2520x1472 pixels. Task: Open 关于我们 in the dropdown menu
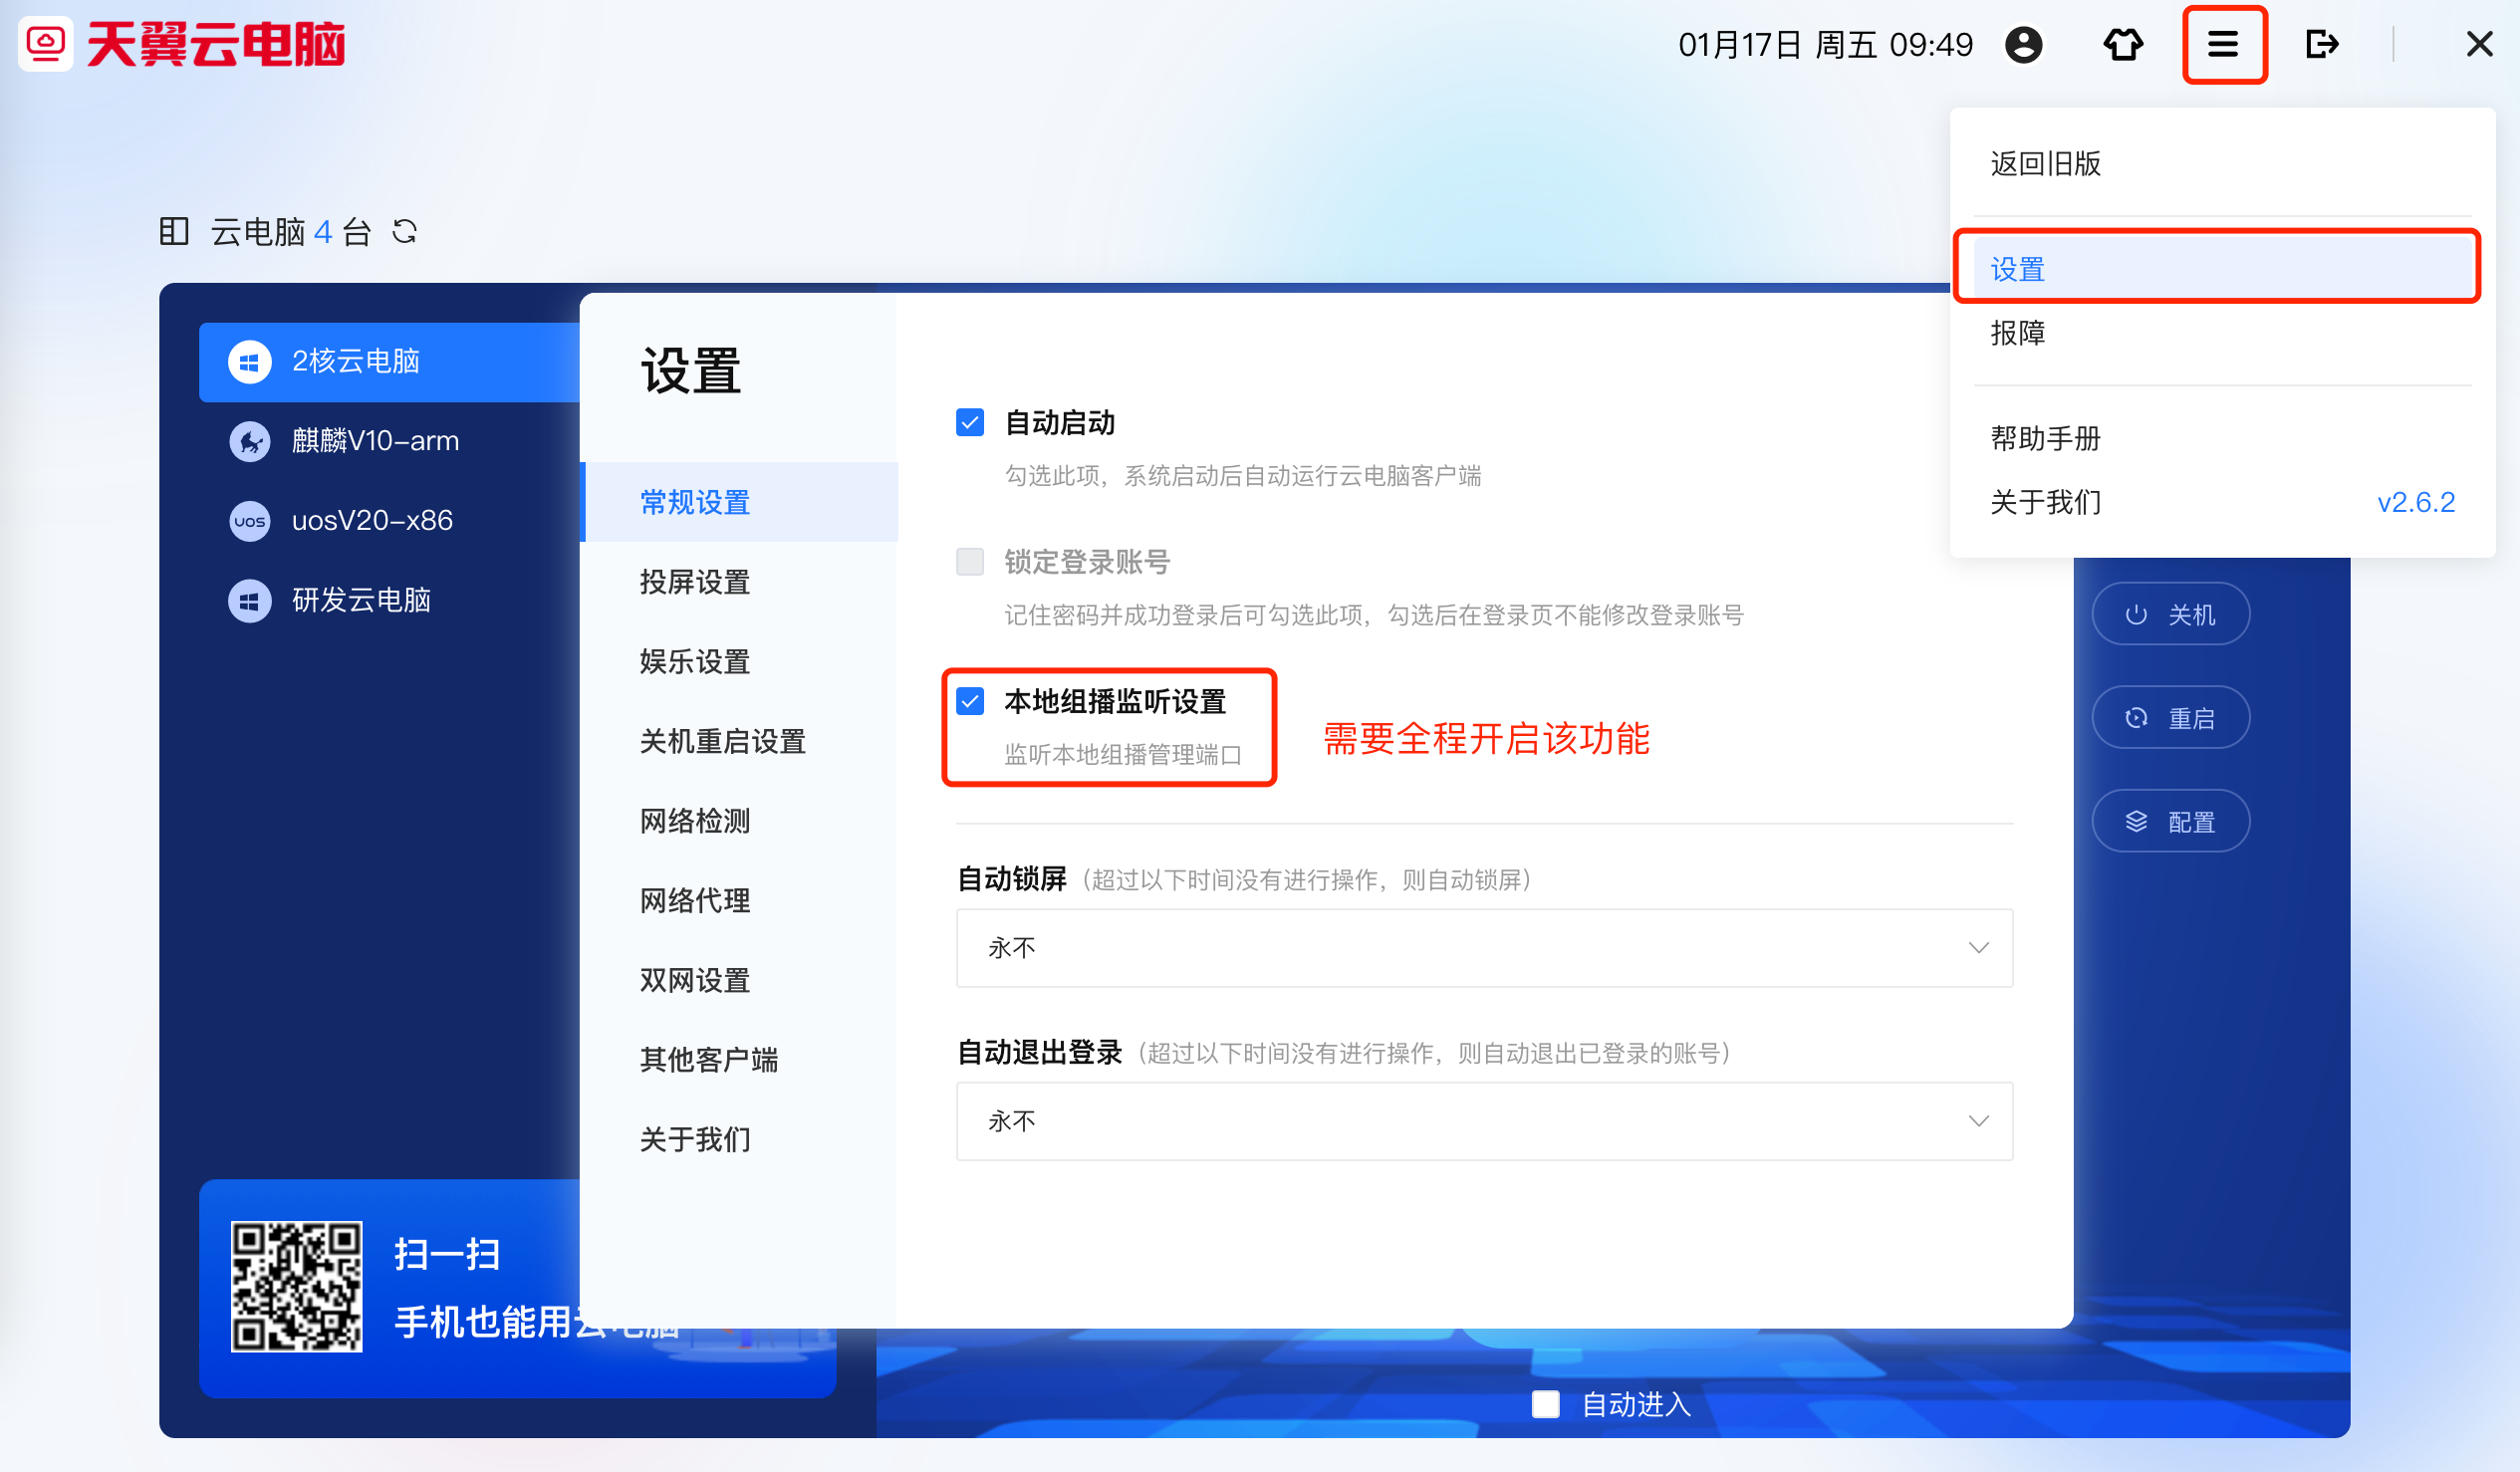(x=2046, y=503)
